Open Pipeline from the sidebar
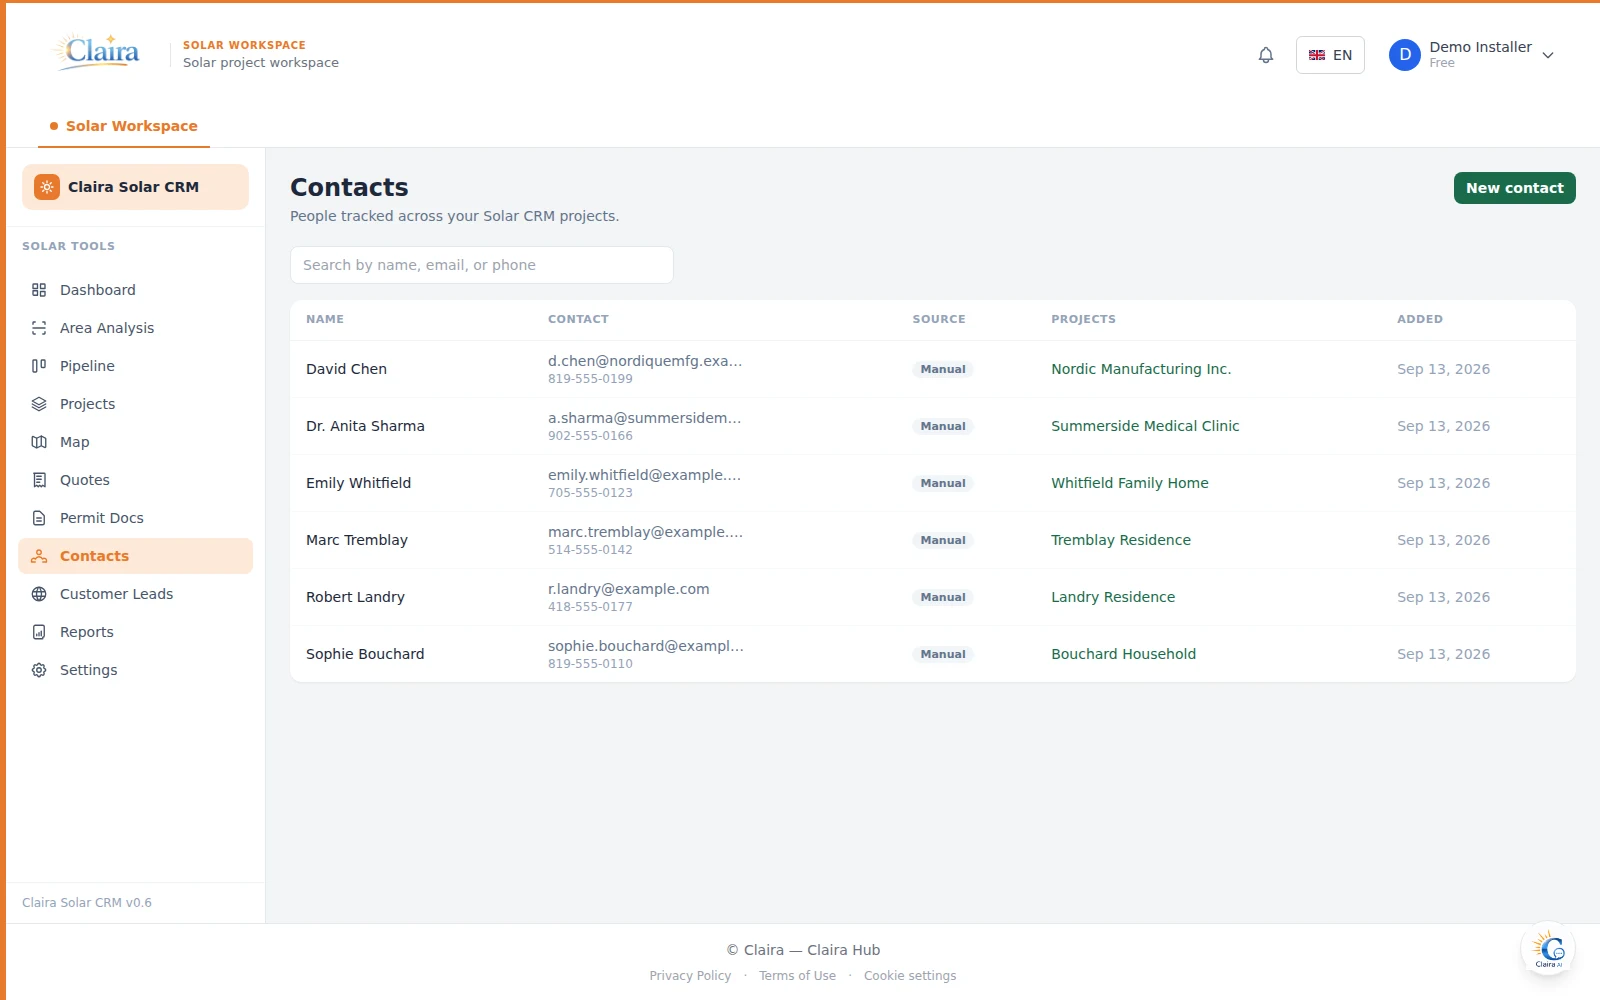 [x=135, y=366]
